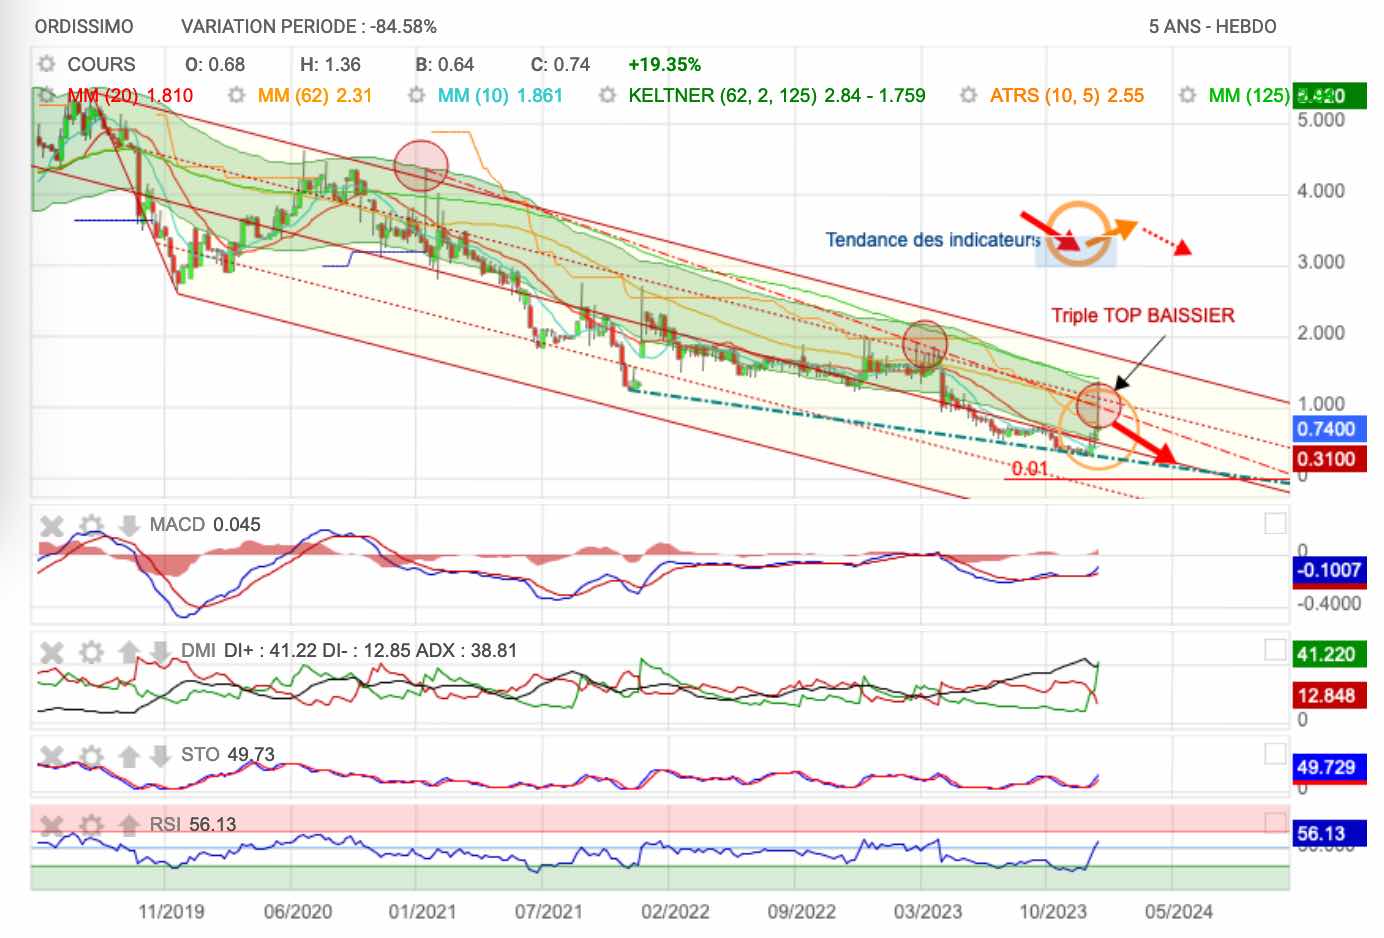The image size is (1384, 938).
Task: Open the KELTNER indicator settings gear
Action: point(606,95)
